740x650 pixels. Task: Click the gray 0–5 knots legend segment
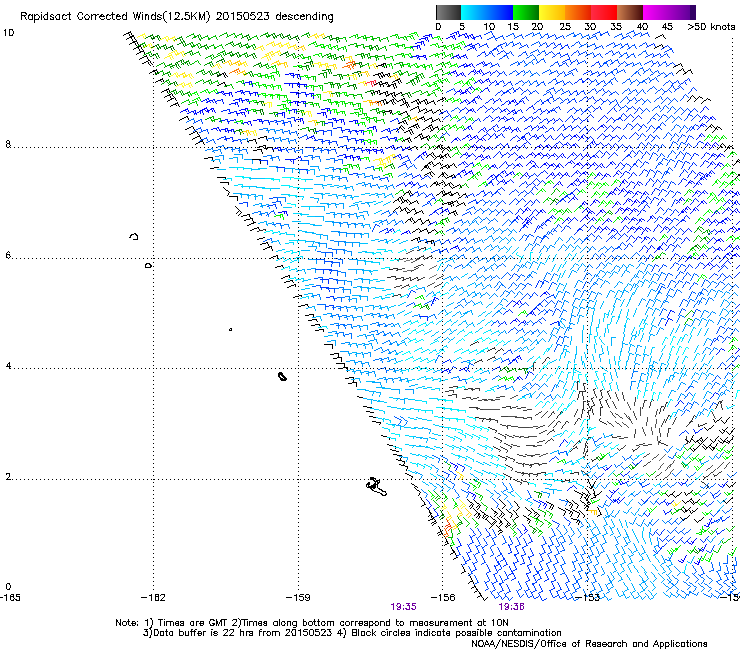pyautogui.click(x=448, y=12)
